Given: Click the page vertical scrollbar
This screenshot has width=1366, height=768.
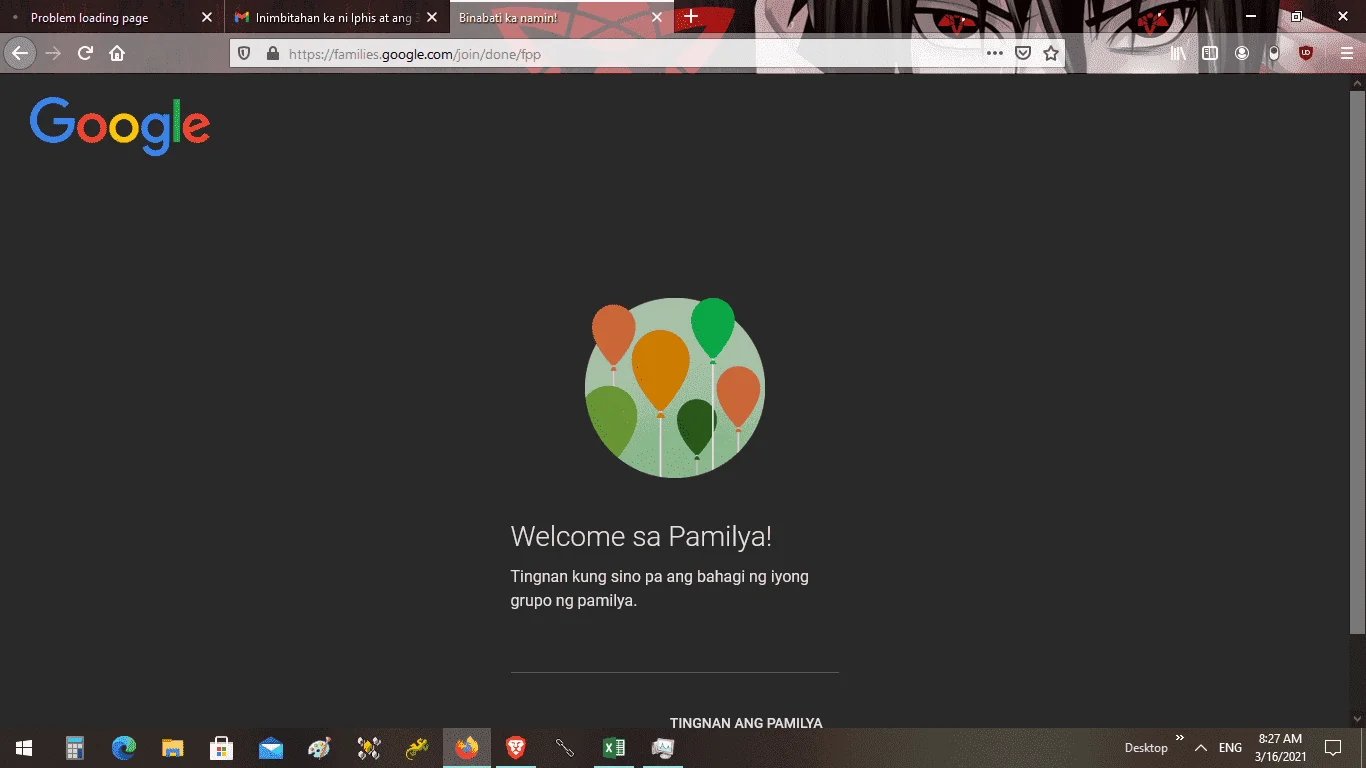Looking at the screenshot, I should 1357,362.
